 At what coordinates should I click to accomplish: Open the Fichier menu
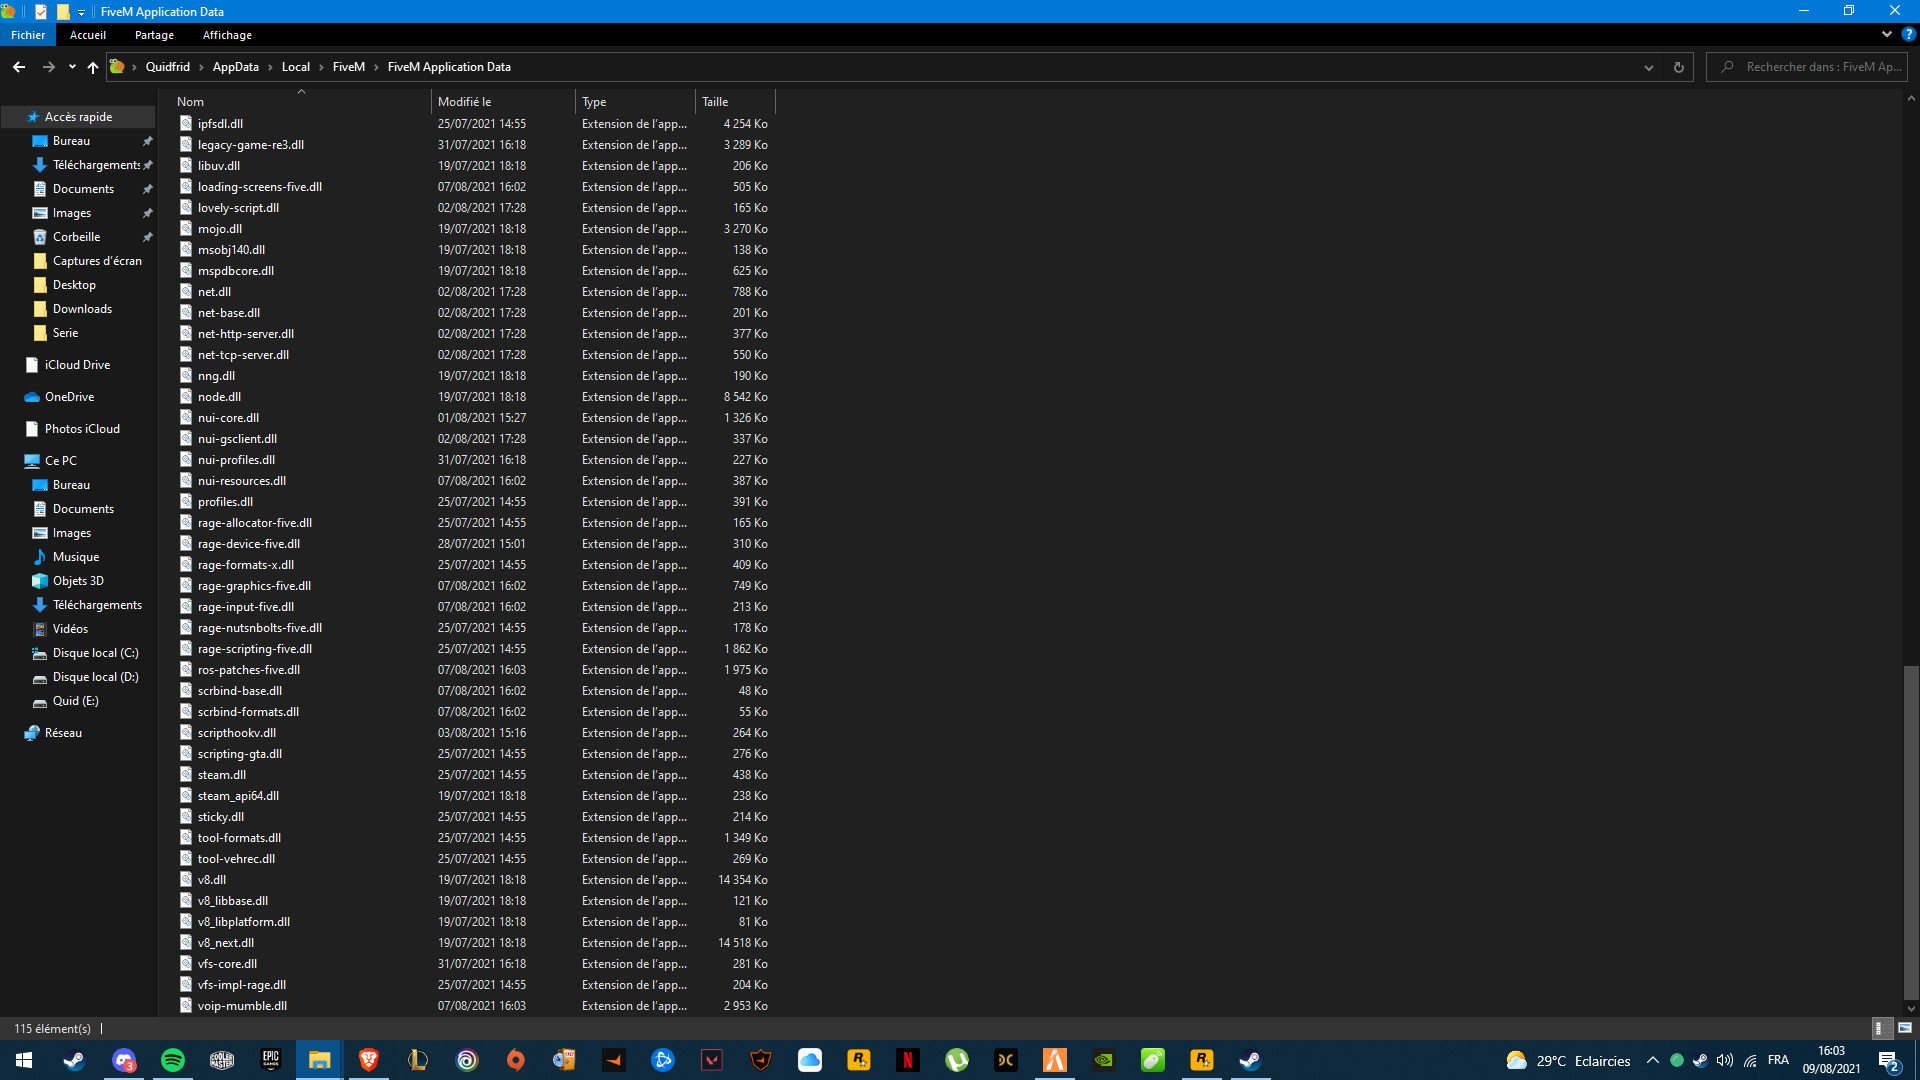(x=28, y=35)
